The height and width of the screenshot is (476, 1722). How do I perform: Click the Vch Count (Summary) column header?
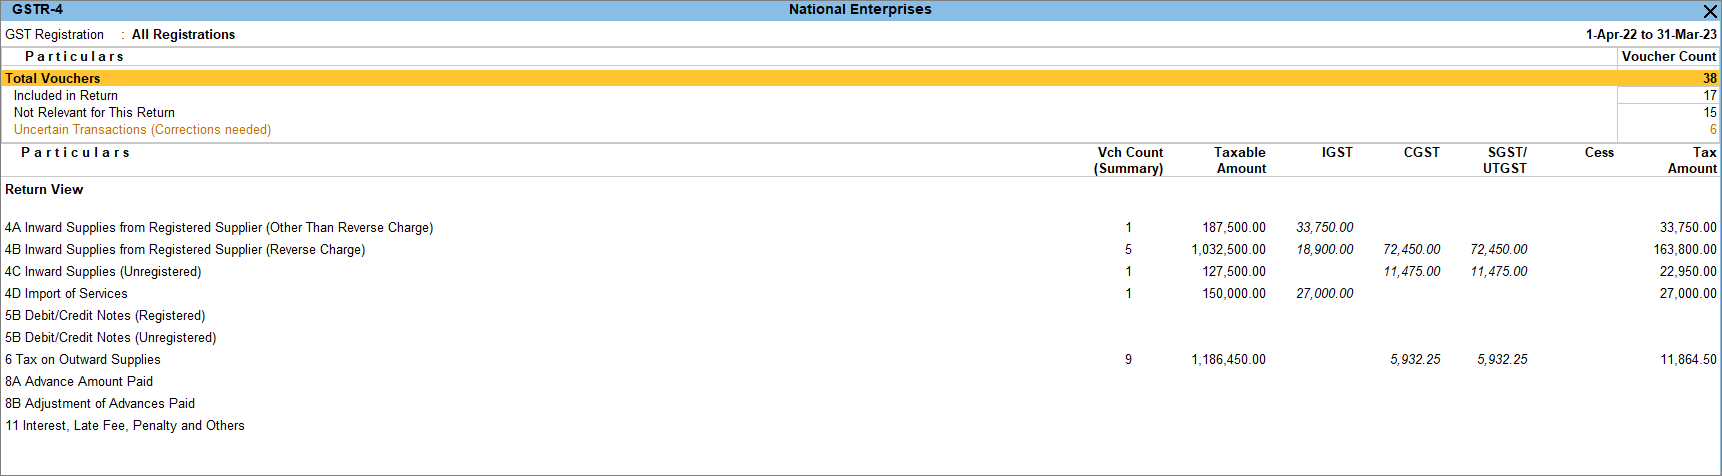click(x=1129, y=161)
